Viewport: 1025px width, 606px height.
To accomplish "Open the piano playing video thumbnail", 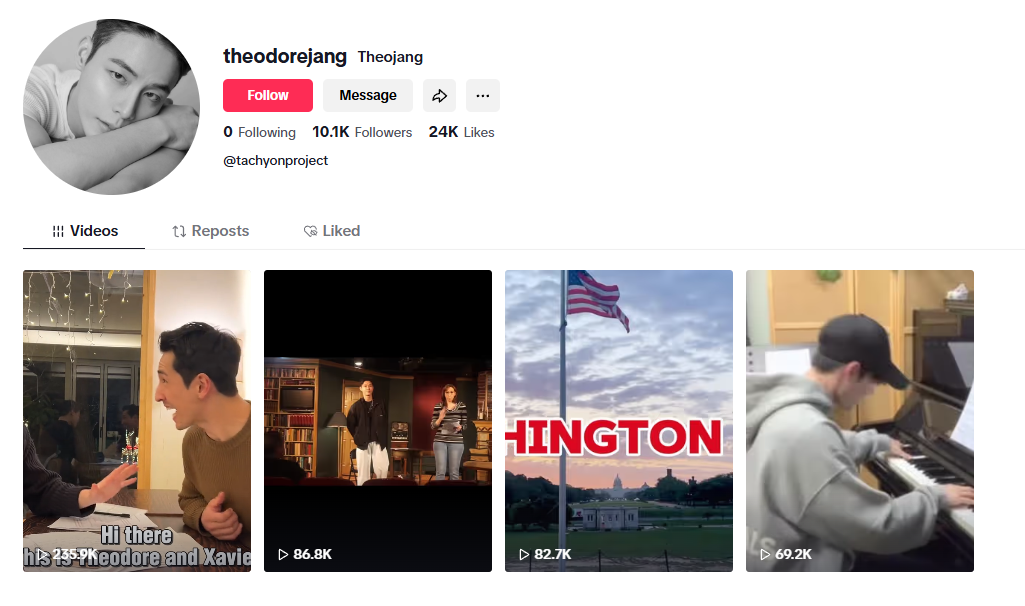I will click(860, 421).
